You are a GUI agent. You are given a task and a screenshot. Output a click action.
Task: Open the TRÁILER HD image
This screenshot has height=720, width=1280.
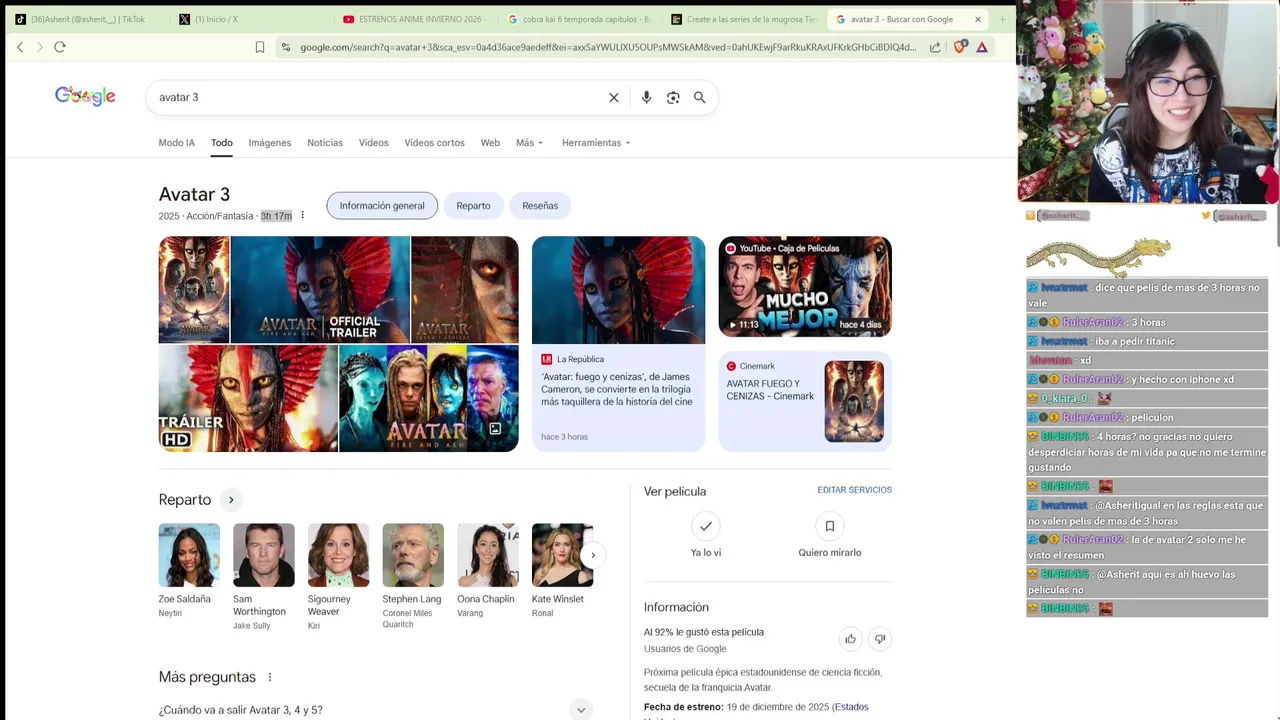(x=248, y=398)
